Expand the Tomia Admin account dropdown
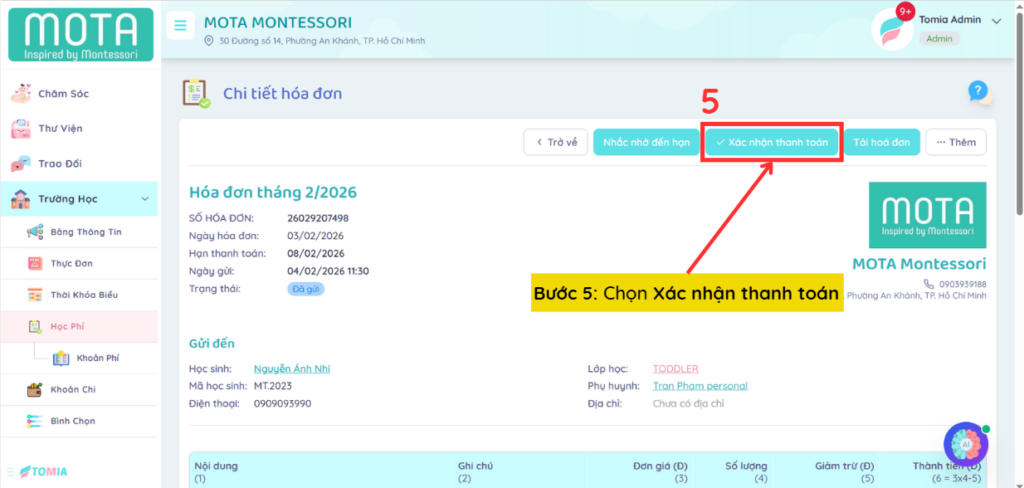Screen dimensions: 1024x488 (x=995, y=21)
